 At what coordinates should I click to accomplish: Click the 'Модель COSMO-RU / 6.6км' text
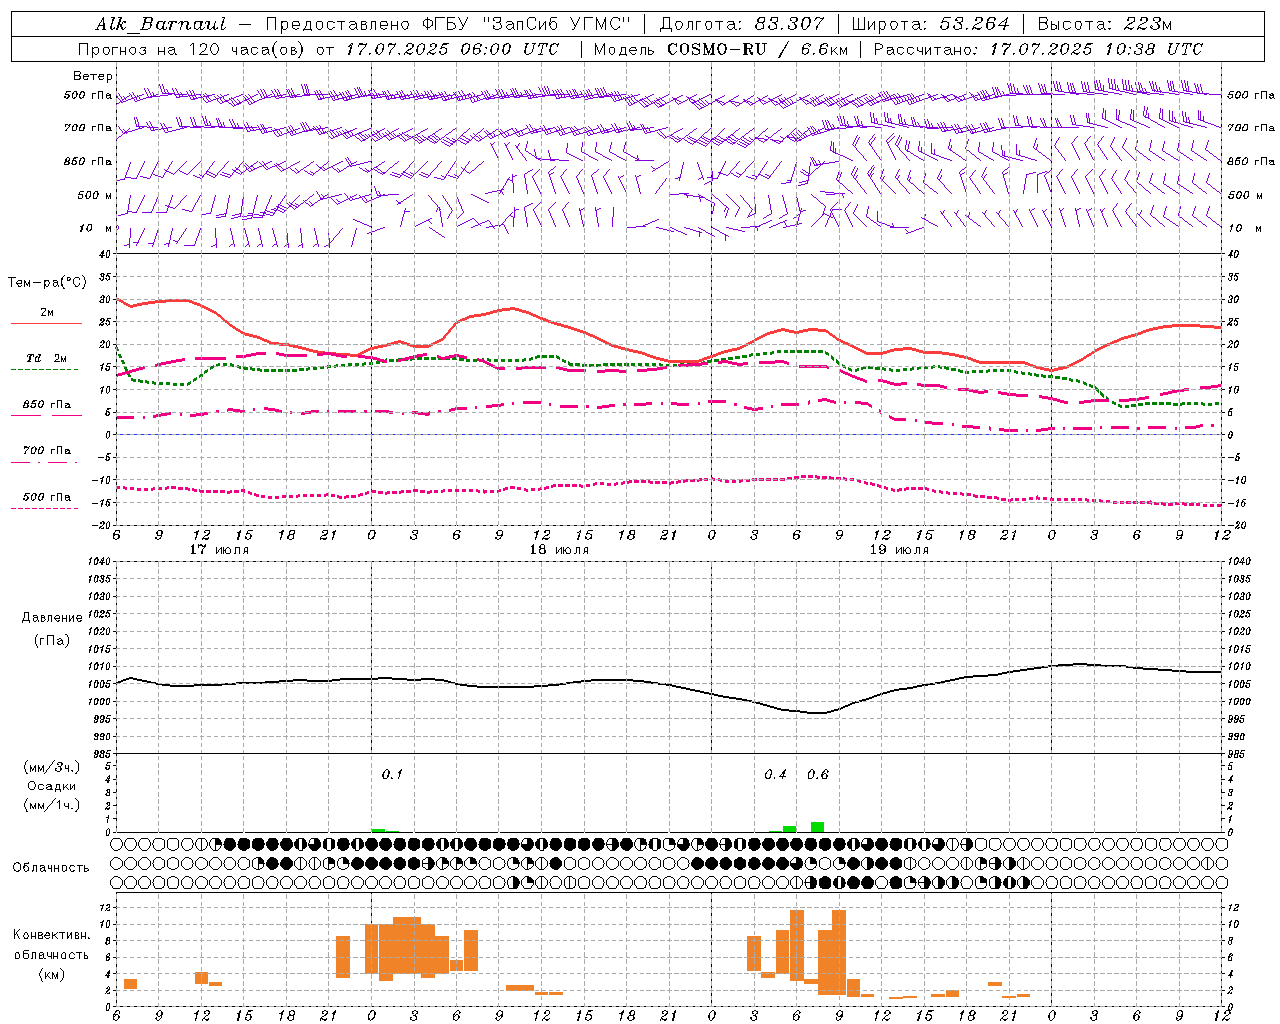pyautogui.click(x=720, y=49)
